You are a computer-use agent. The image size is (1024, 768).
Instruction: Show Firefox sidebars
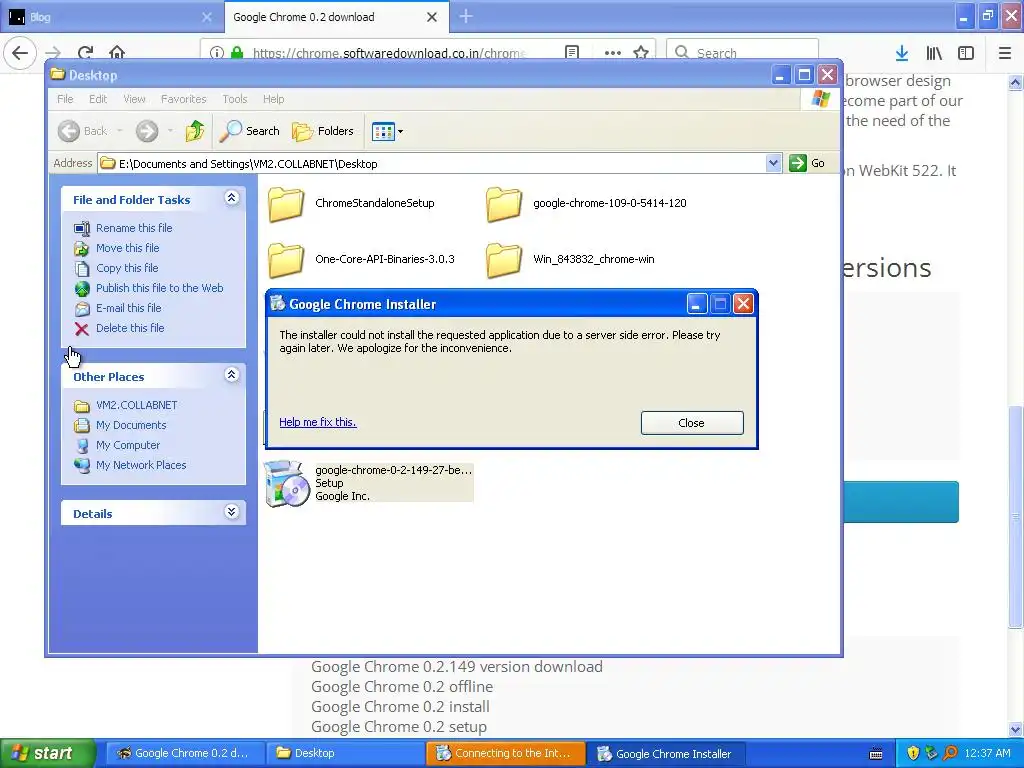(x=966, y=53)
